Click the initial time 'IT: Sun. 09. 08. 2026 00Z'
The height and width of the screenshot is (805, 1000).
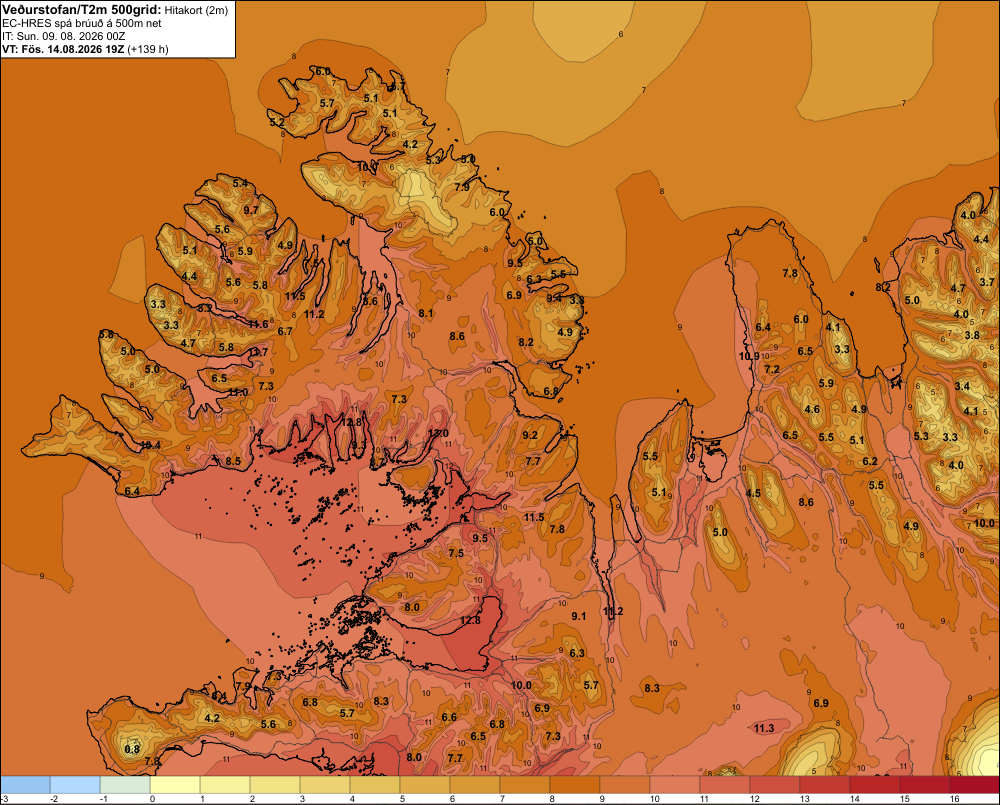64,36
